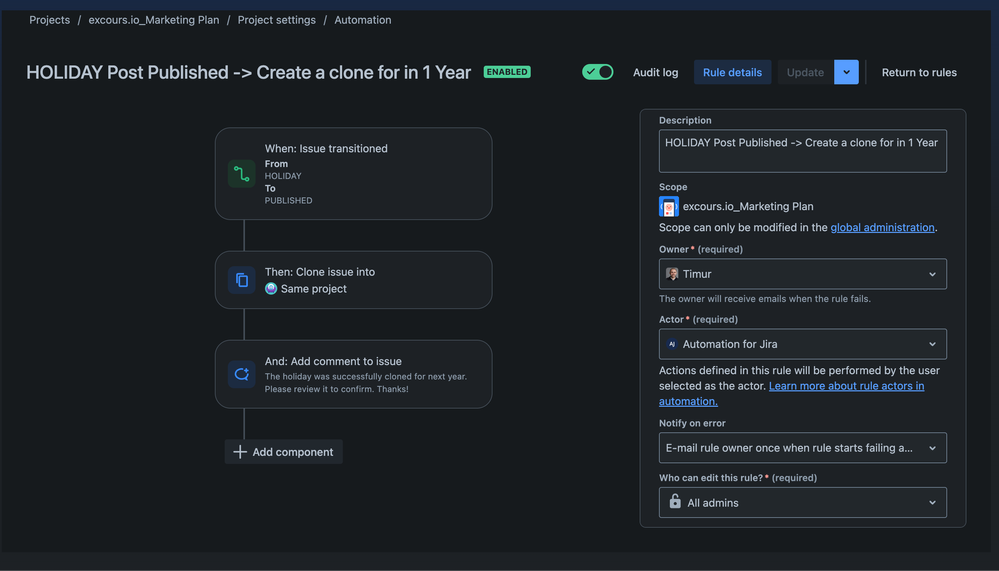Open the Automation breadcrumb
The height and width of the screenshot is (571, 999).
click(x=363, y=20)
